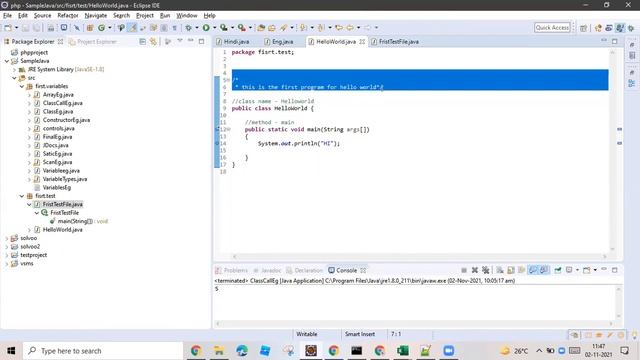Open Run button dropdown arrow
Screen dimensions: 640x360
[214, 28]
